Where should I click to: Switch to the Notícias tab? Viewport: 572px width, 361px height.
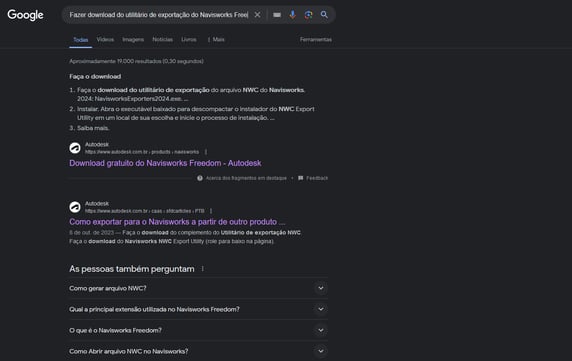pos(162,39)
